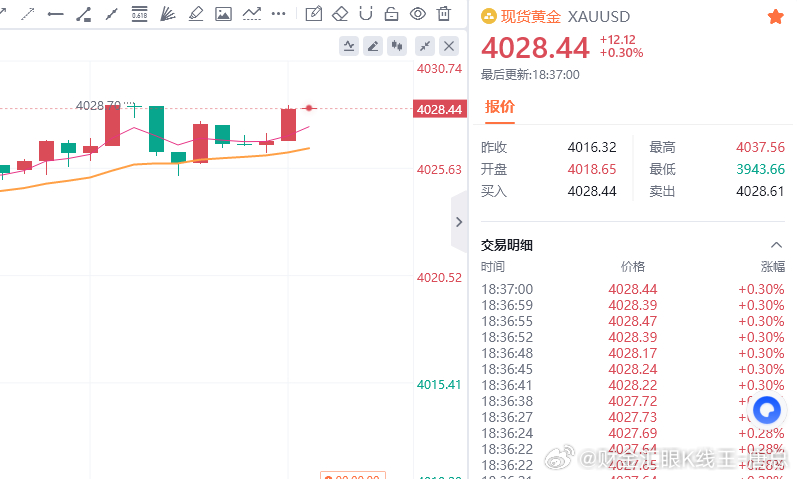Select the fan lines drawing tool

167,14
